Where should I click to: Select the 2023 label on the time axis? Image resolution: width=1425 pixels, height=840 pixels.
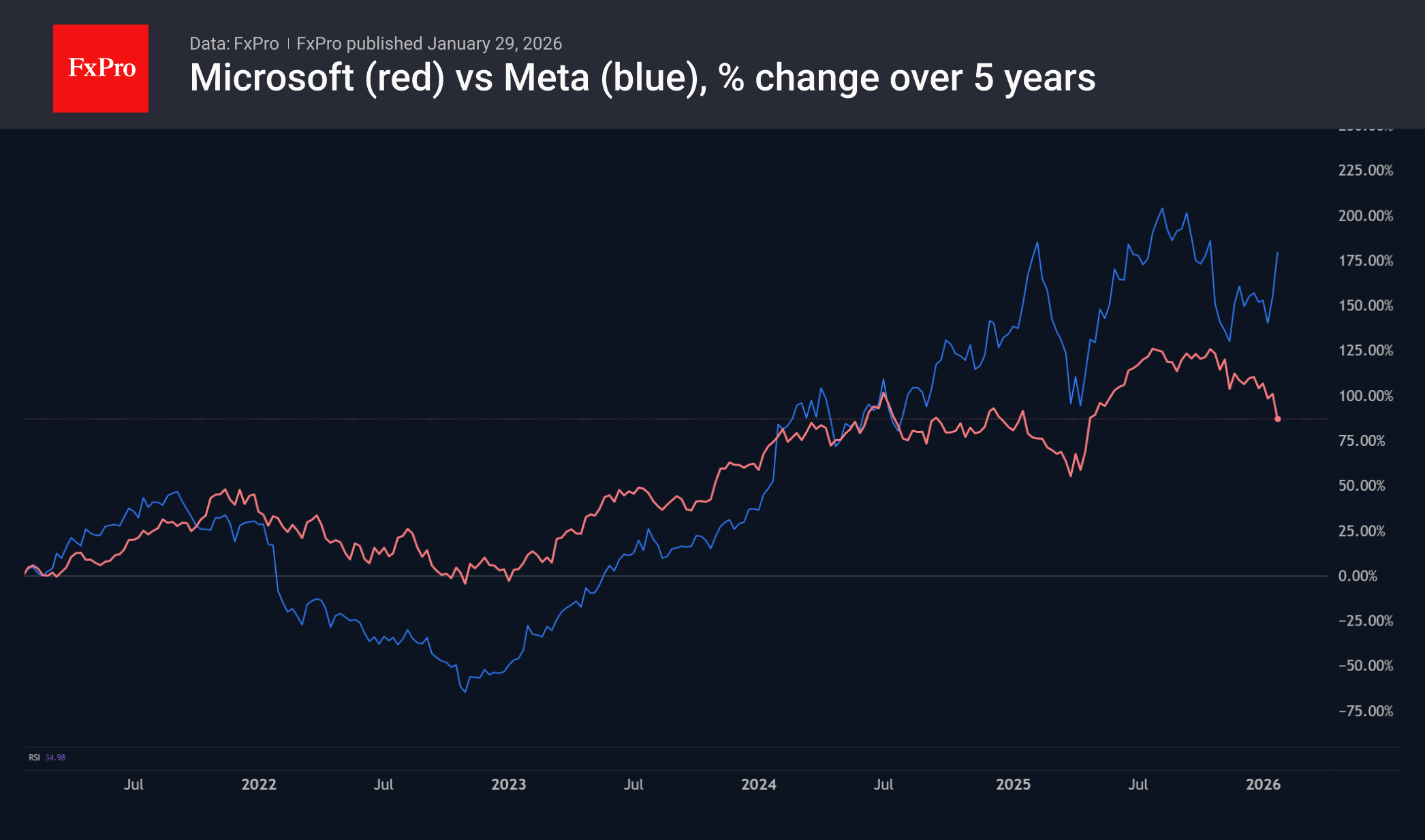[x=508, y=785]
